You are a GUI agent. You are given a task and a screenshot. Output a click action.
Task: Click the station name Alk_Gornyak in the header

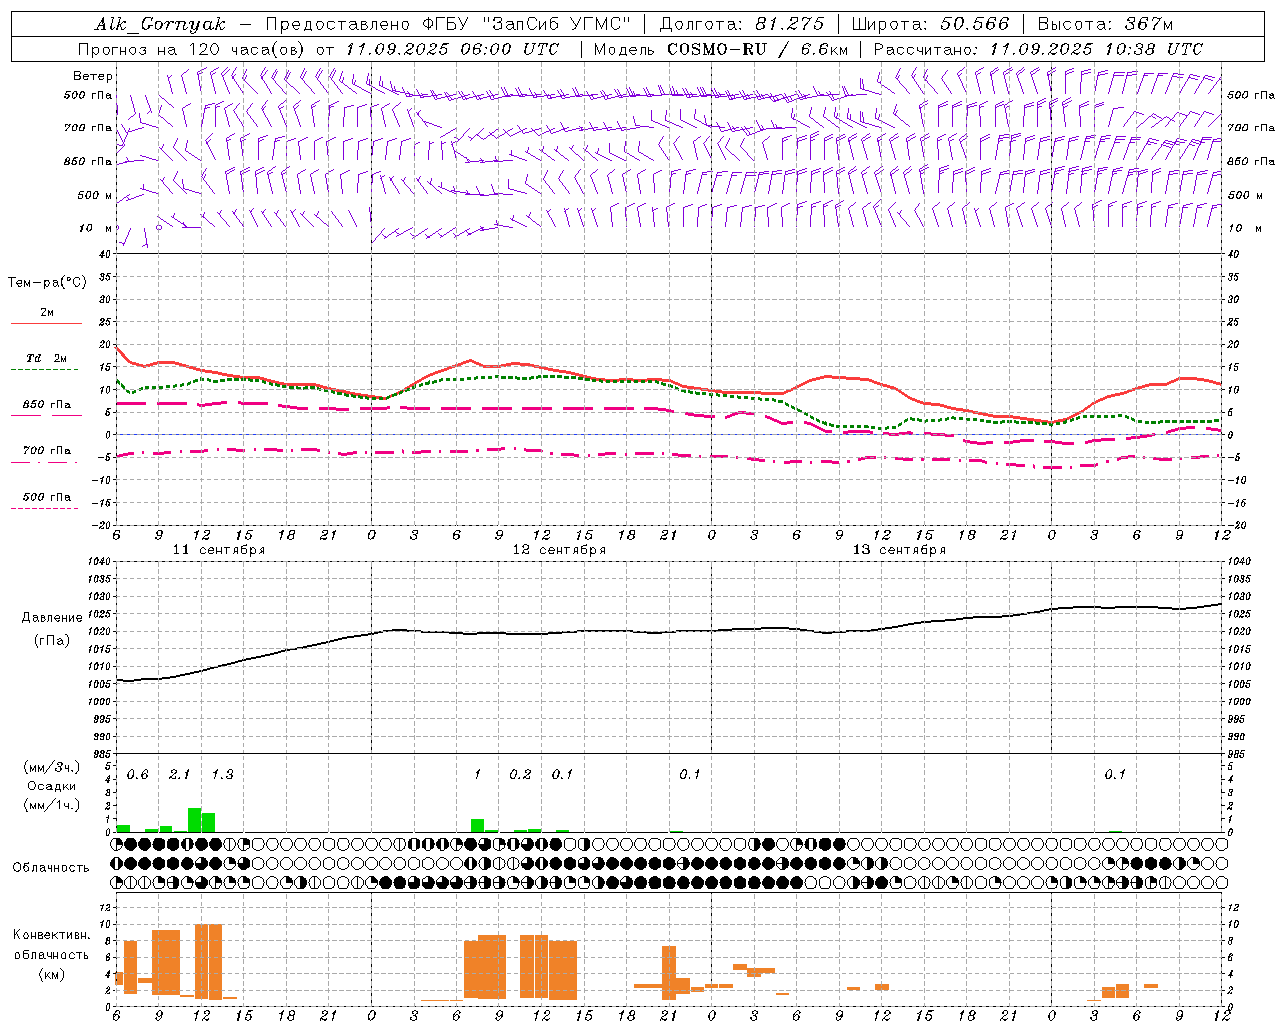click(x=160, y=24)
